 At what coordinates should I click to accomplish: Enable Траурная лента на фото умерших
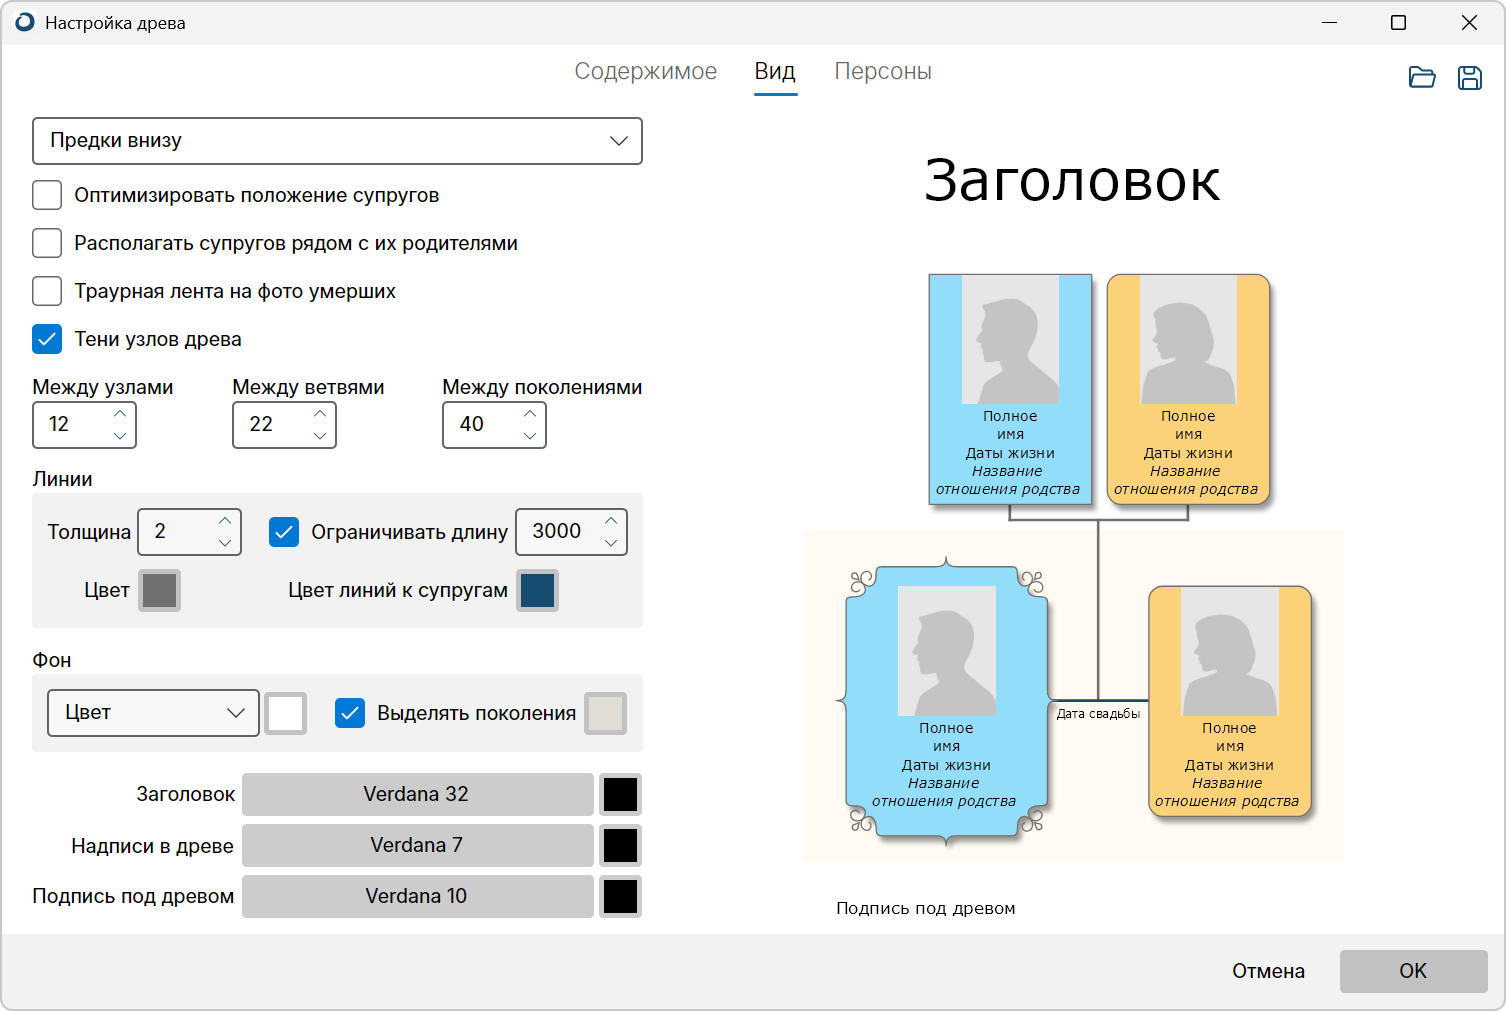(47, 291)
